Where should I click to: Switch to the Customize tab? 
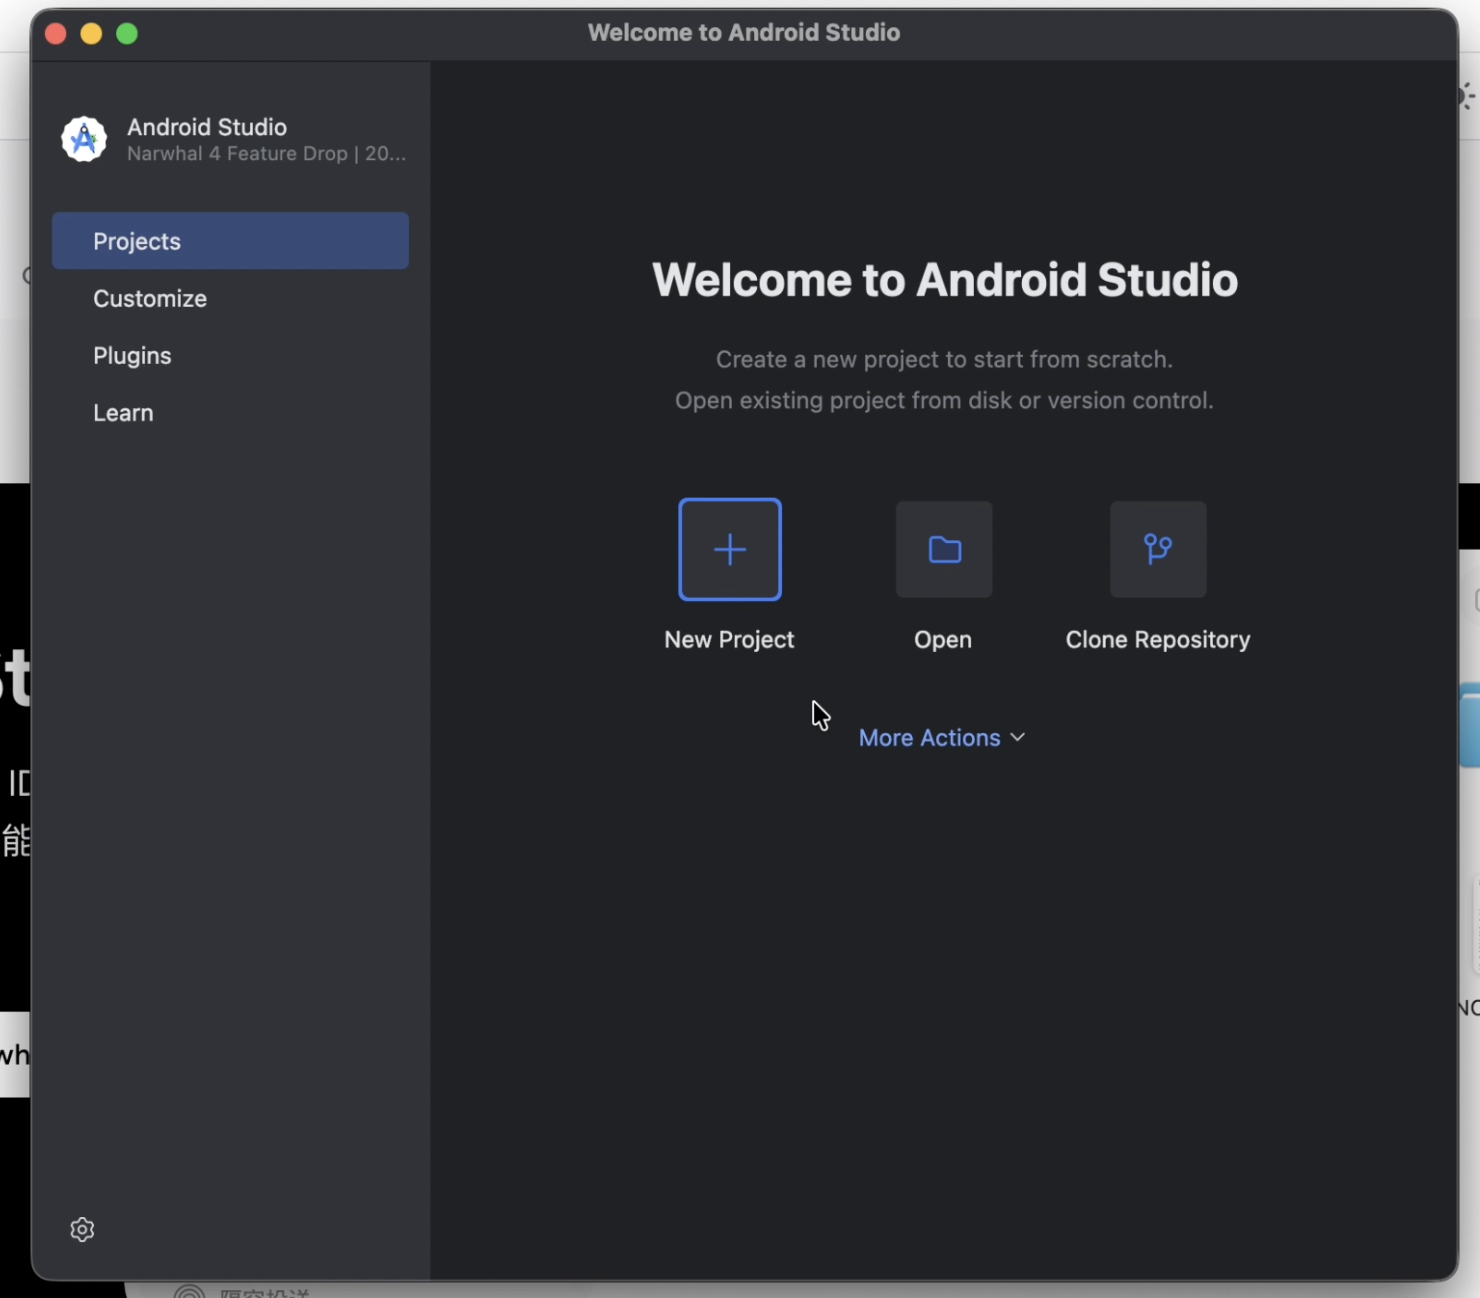pyautogui.click(x=230, y=299)
